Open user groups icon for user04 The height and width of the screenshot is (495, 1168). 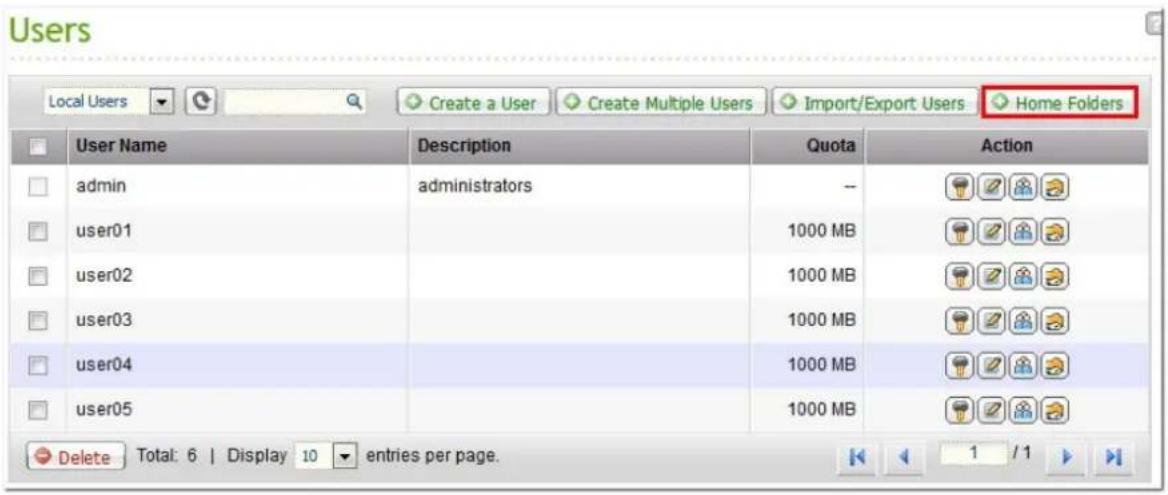click(x=1022, y=365)
